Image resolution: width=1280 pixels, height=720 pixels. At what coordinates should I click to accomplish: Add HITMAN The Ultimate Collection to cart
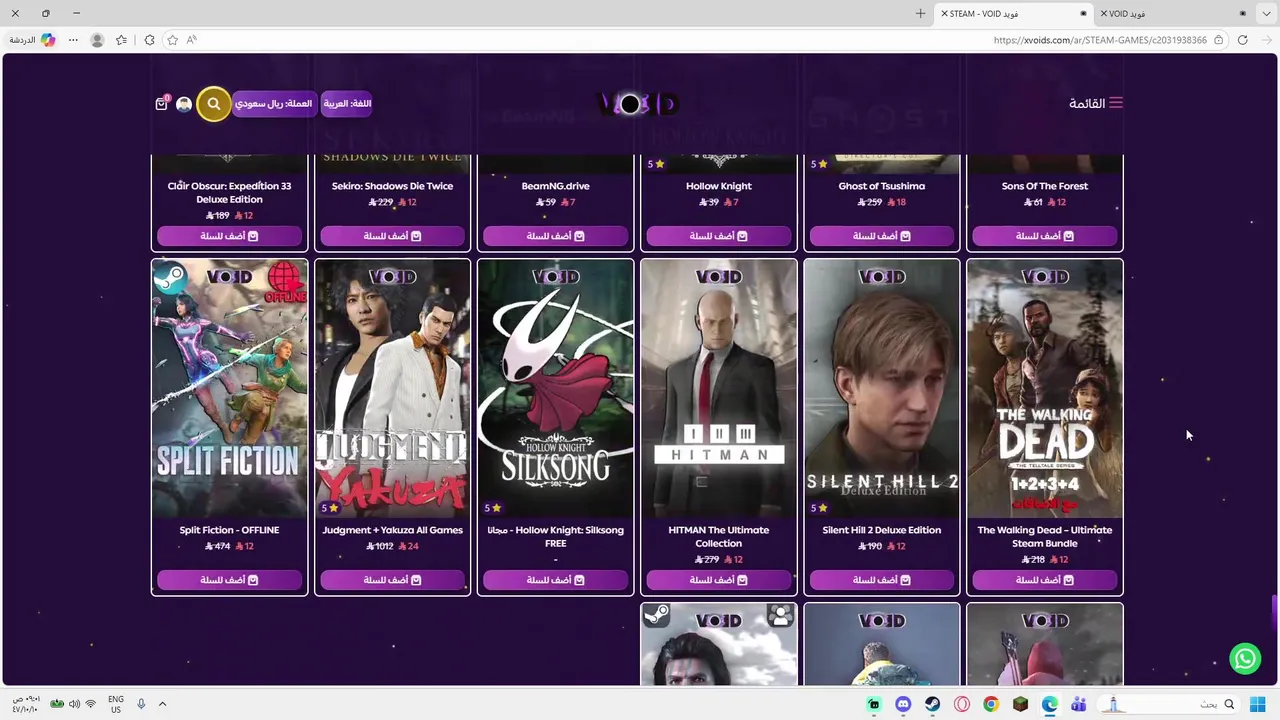pyautogui.click(x=719, y=580)
